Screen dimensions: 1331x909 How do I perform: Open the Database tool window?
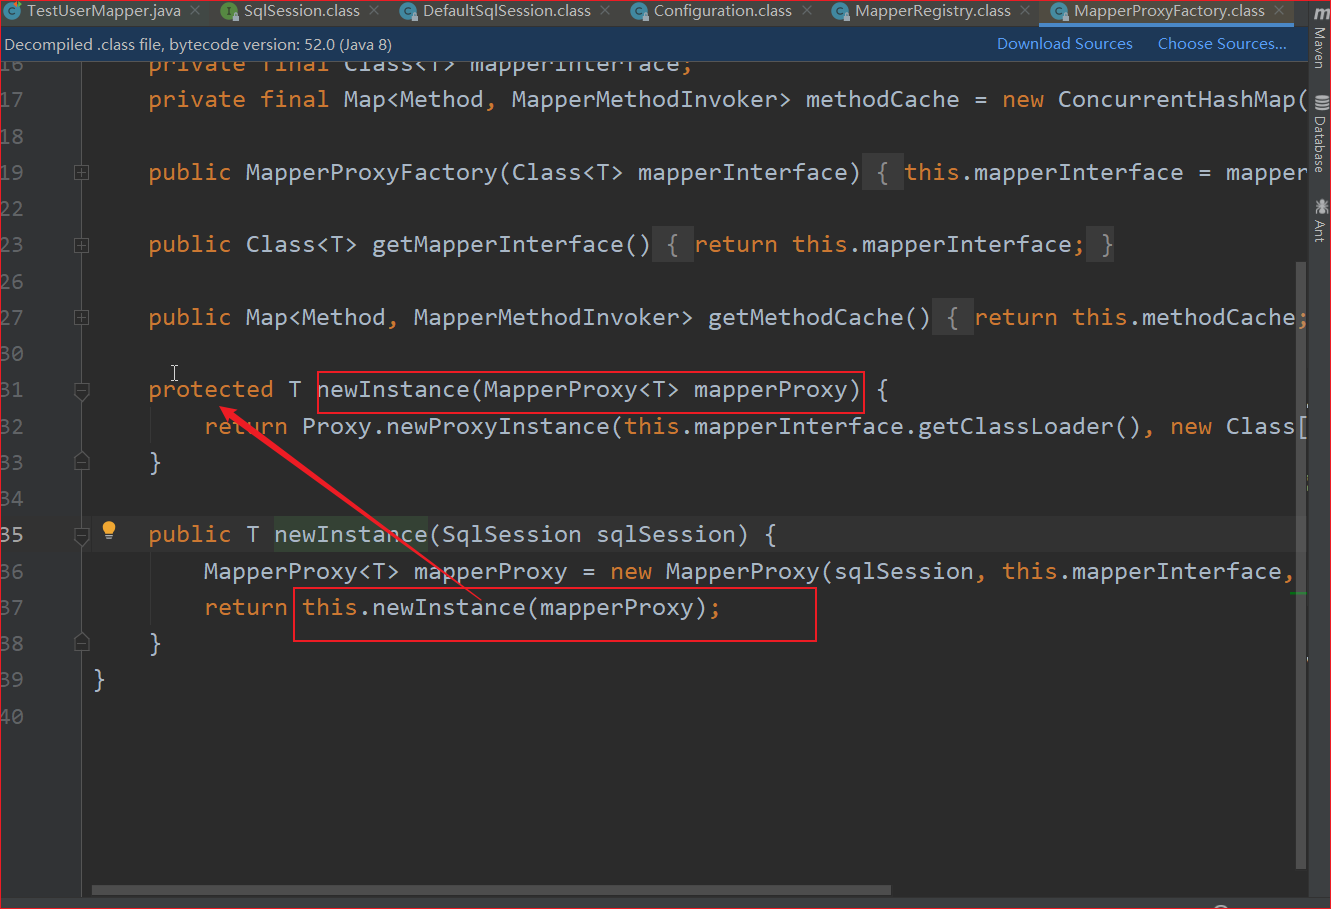click(x=1320, y=134)
